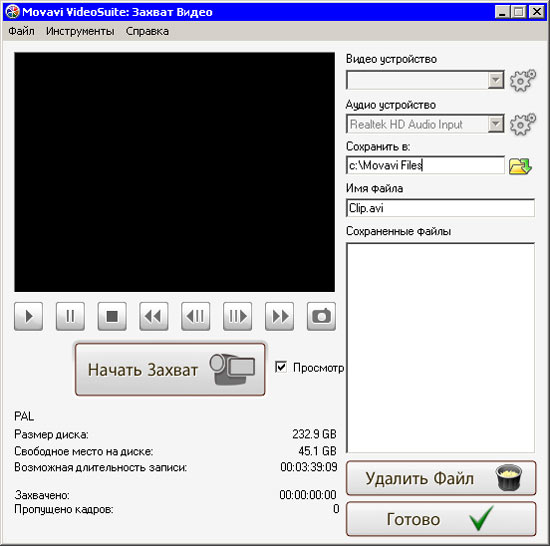Stop playback with the square stop button
Image resolution: width=550 pixels, height=546 pixels.
[x=112, y=316]
